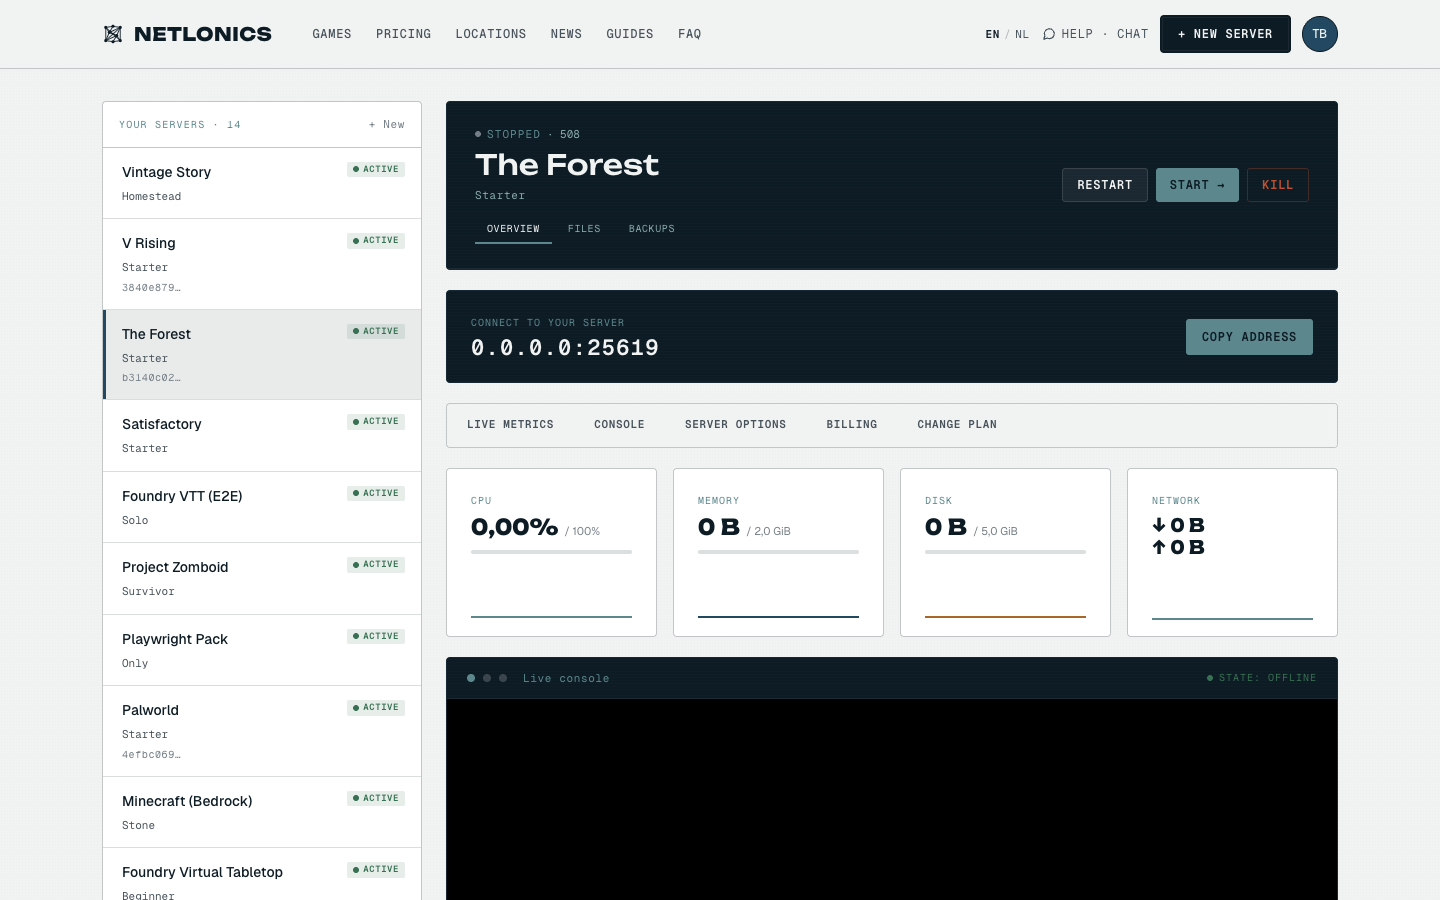Open the Server Options tab
The image size is (1440, 900).
[x=735, y=425]
